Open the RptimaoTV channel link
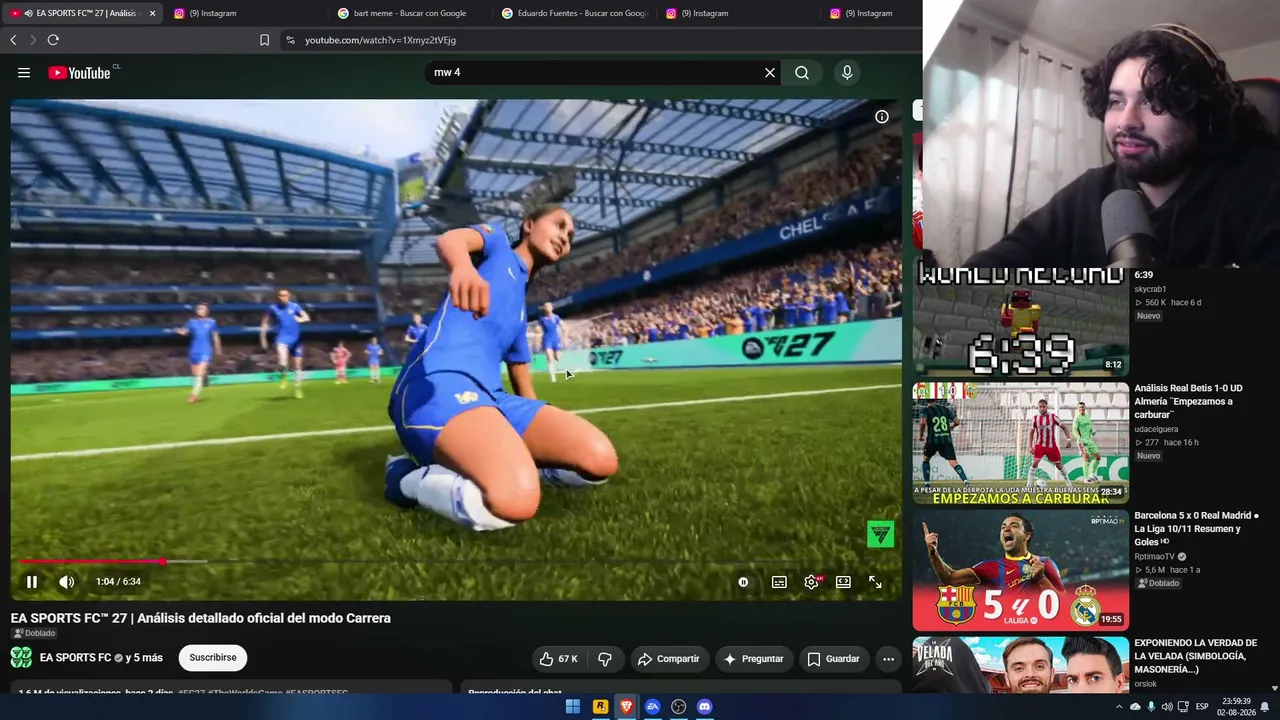This screenshot has height=720, width=1280. [x=1154, y=556]
